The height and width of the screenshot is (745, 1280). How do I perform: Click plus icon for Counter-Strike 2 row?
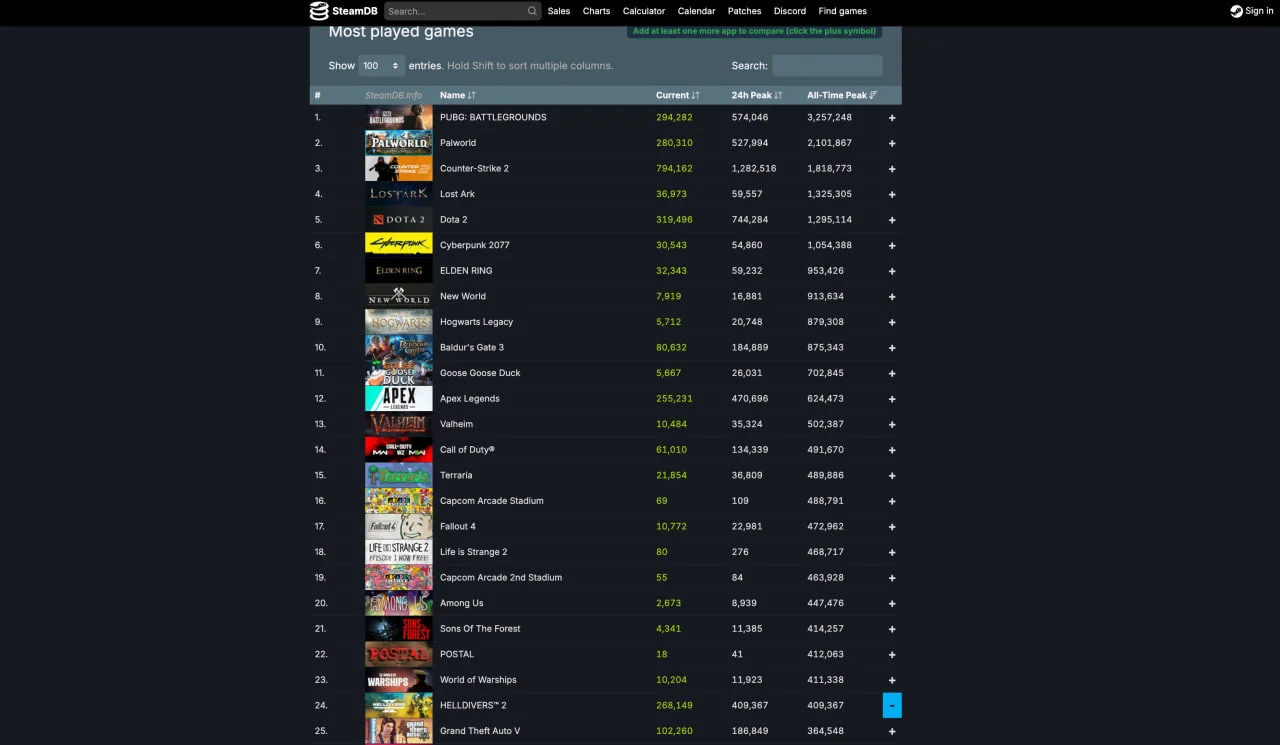tap(892, 169)
